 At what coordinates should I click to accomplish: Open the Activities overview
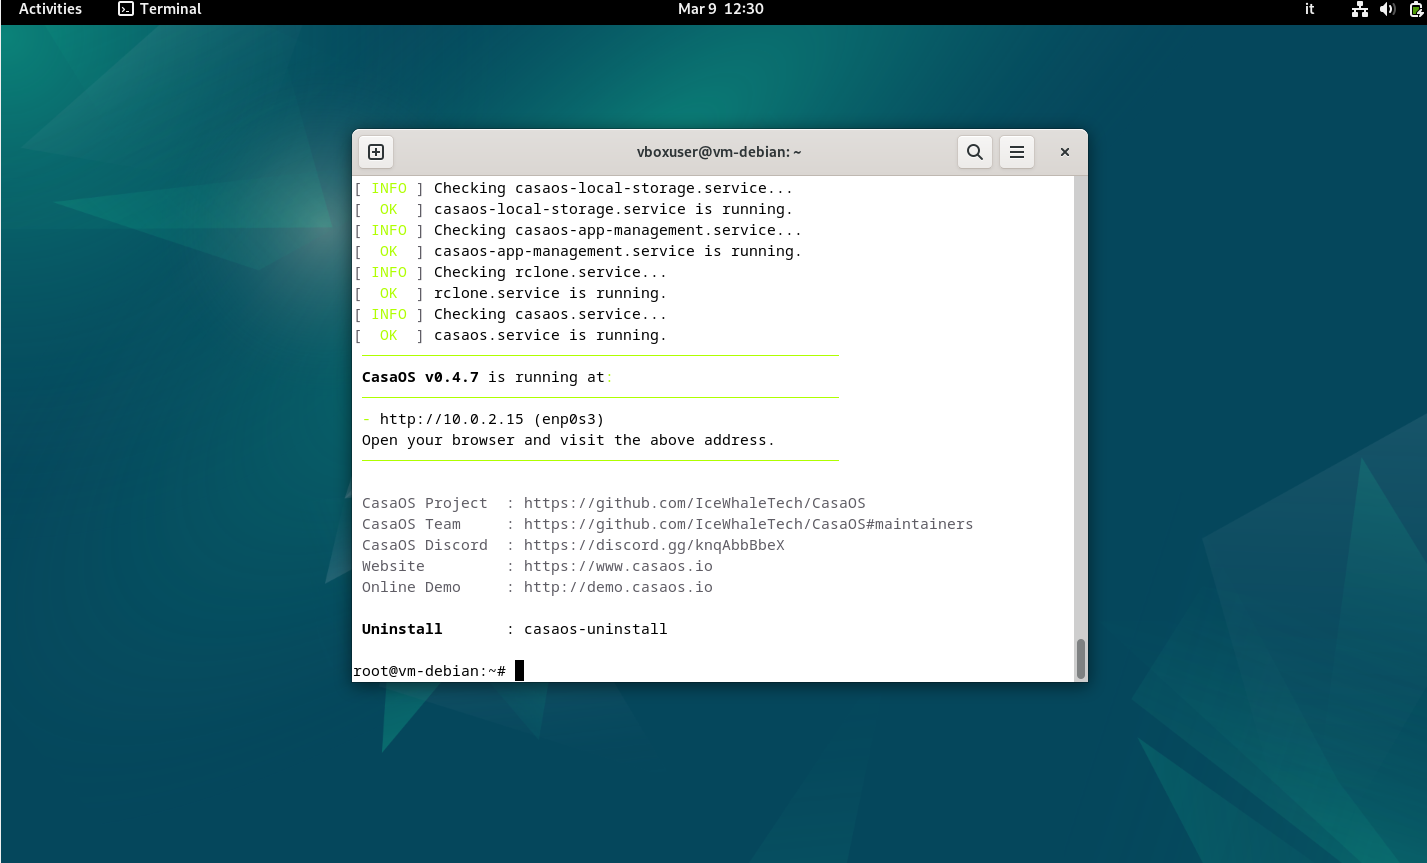tap(50, 9)
